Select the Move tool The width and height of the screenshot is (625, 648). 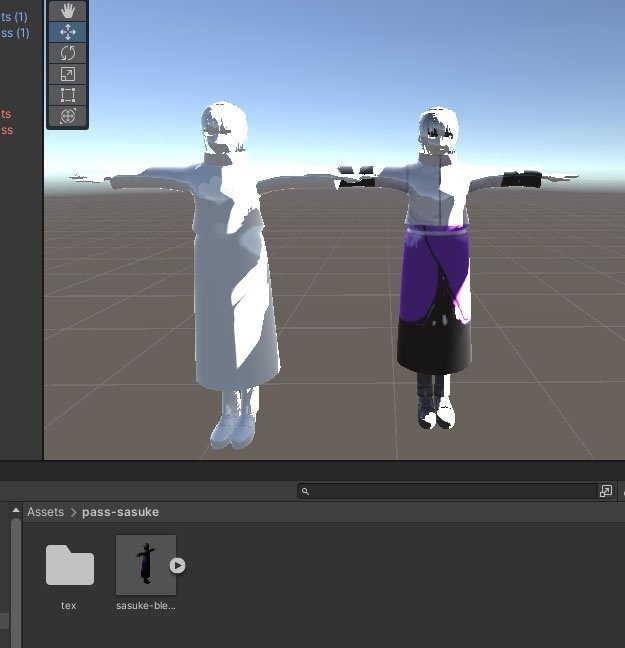pyautogui.click(x=67, y=32)
